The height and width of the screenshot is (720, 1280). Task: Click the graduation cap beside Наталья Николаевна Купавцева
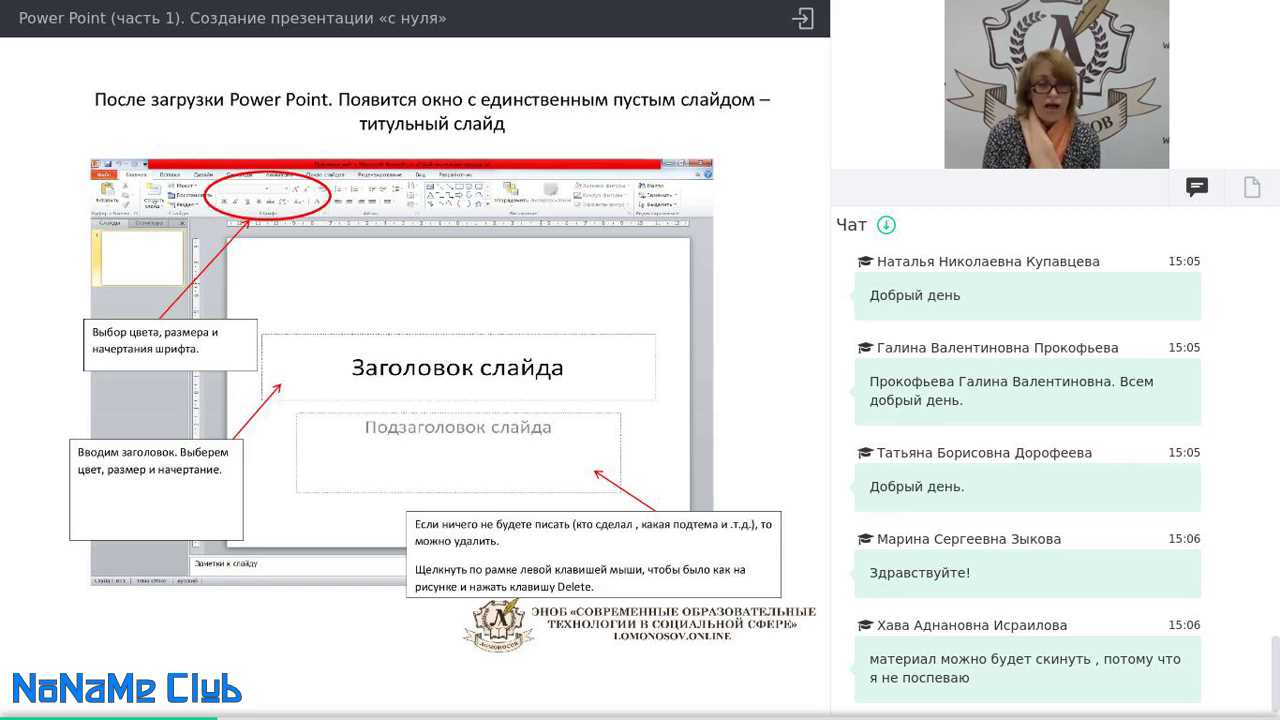point(865,262)
